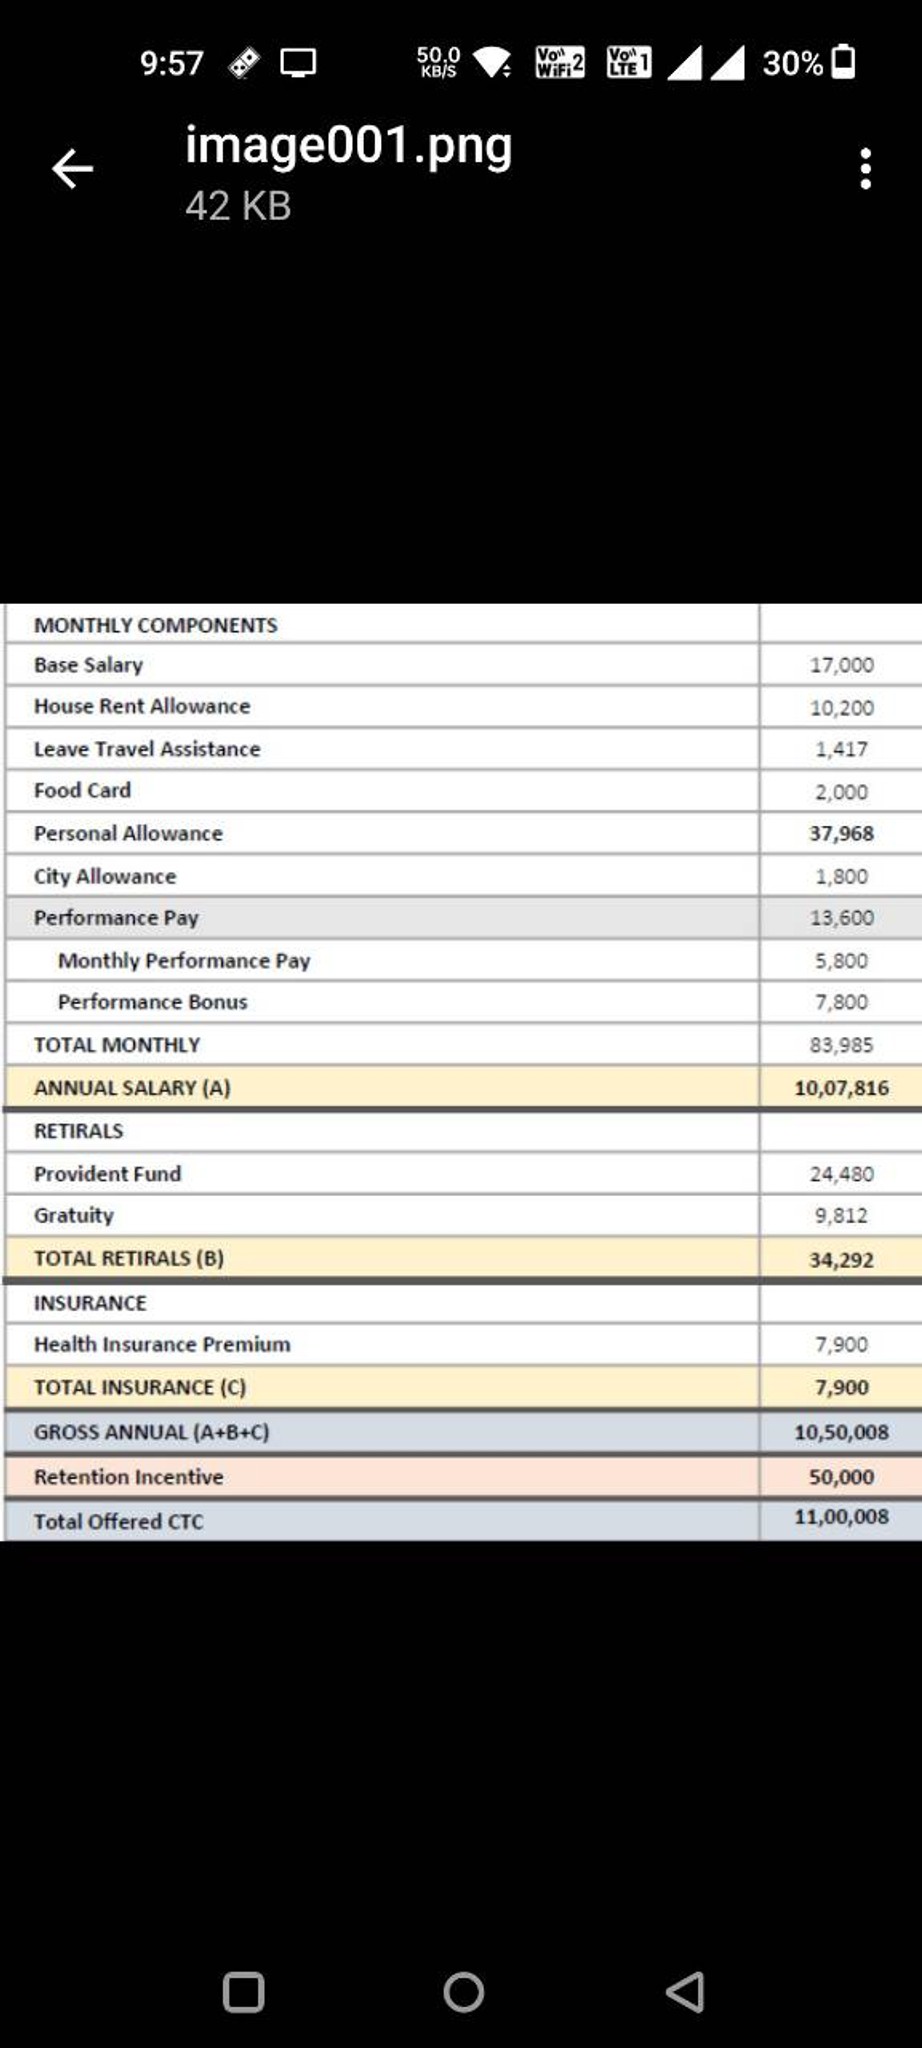Tap the MONTHLY COMPONENTS header row
922x2048 pixels.
coord(380,624)
